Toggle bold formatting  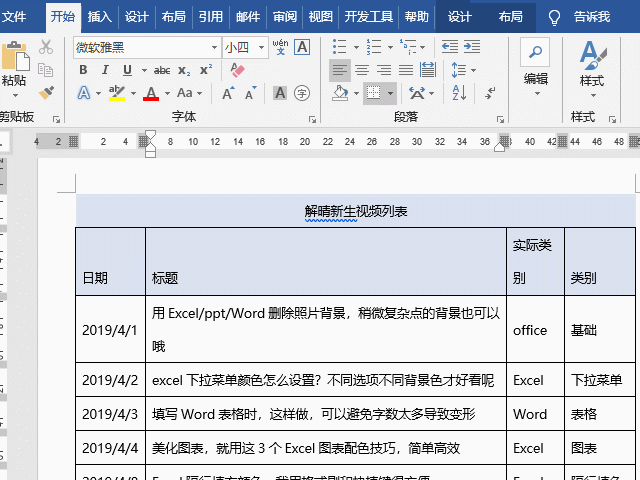83,70
